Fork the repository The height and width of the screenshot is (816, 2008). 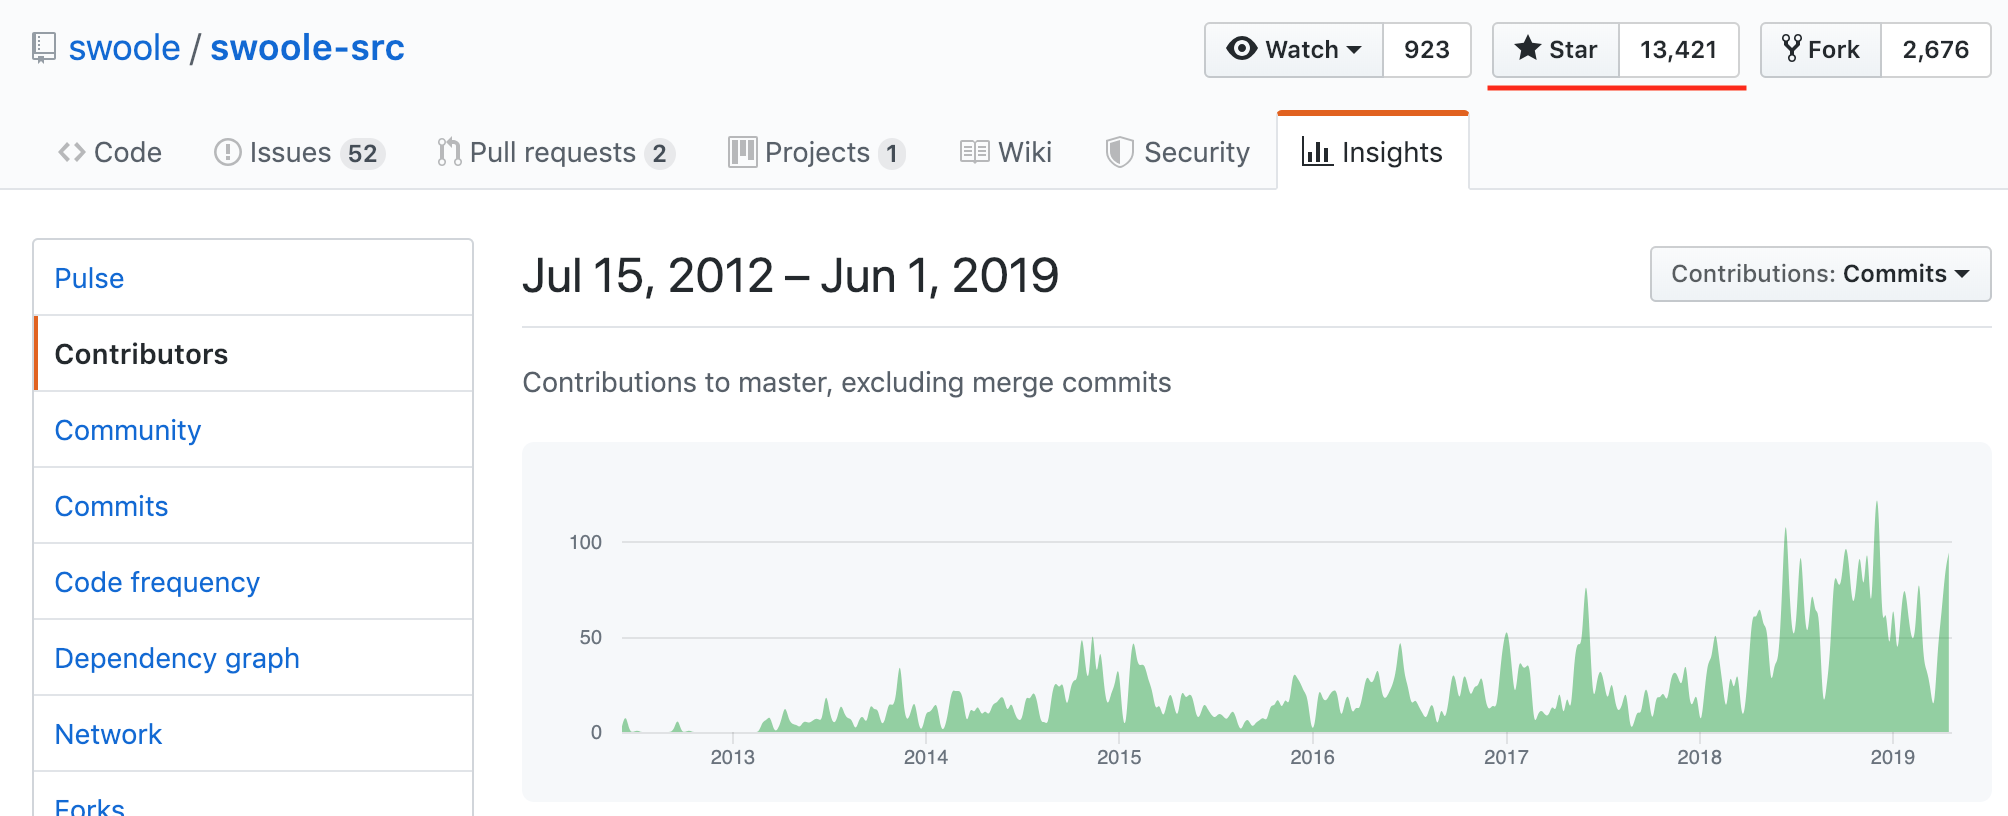[x=1821, y=50]
